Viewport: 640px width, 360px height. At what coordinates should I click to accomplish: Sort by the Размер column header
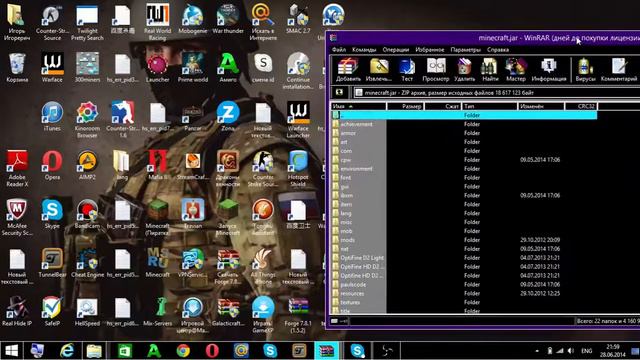[405, 106]
